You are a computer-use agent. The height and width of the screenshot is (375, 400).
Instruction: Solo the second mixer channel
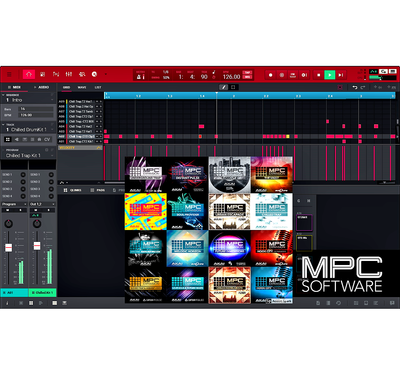[x=49, y=210]
